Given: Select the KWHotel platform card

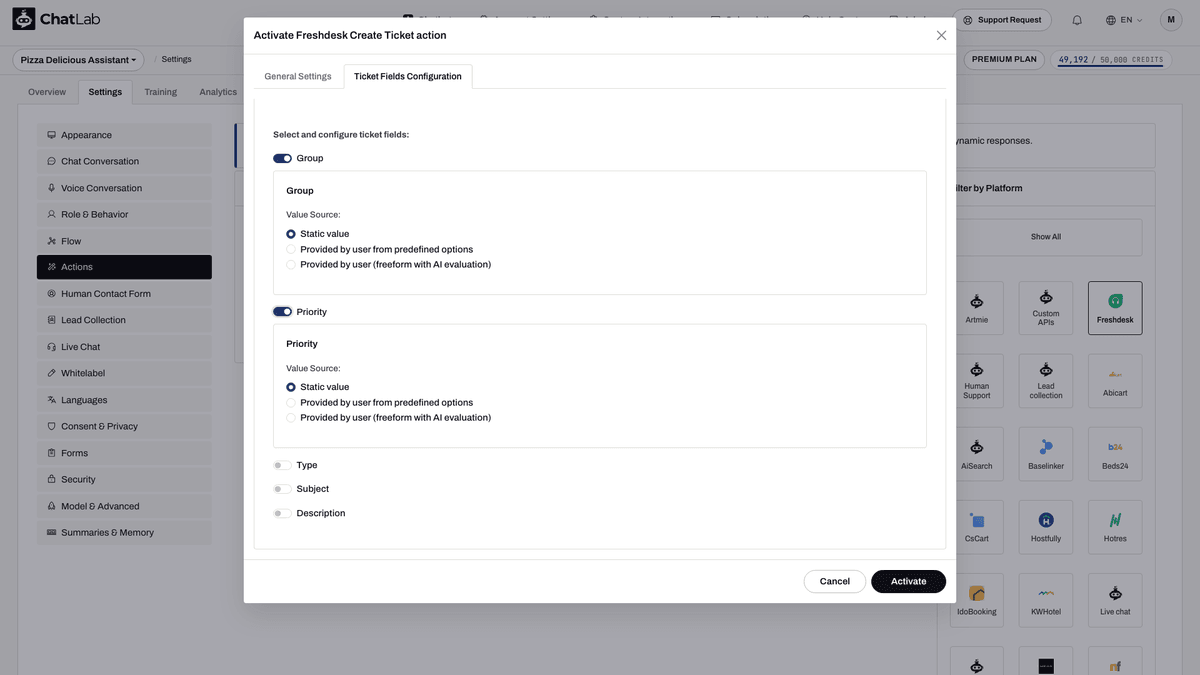Looking at the screenshot, I should coord(1046,600).
